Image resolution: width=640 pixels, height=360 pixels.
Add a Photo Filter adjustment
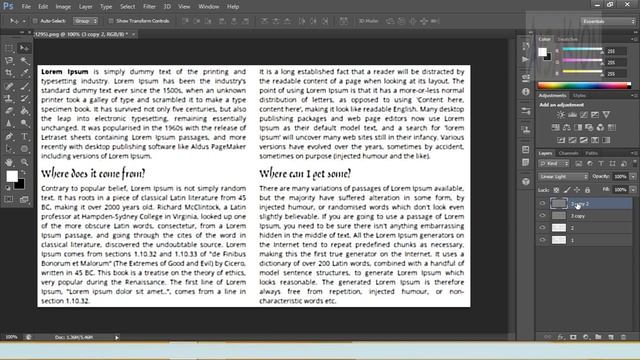click(x=589, y=127)
